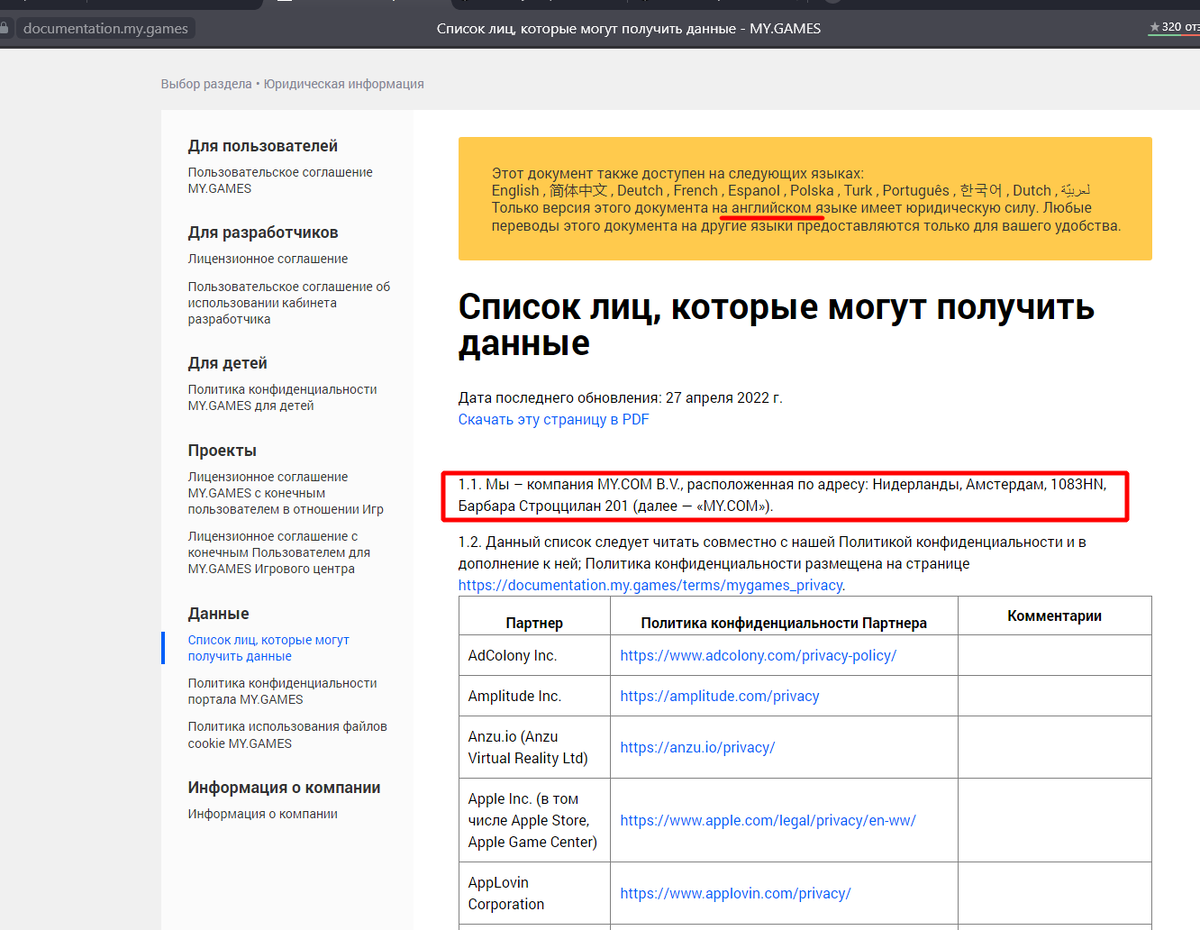Click the documentation.my.games URL field
Image resolution: width=1200 pixels, height=930 pixels.
[x=105, y=29]
